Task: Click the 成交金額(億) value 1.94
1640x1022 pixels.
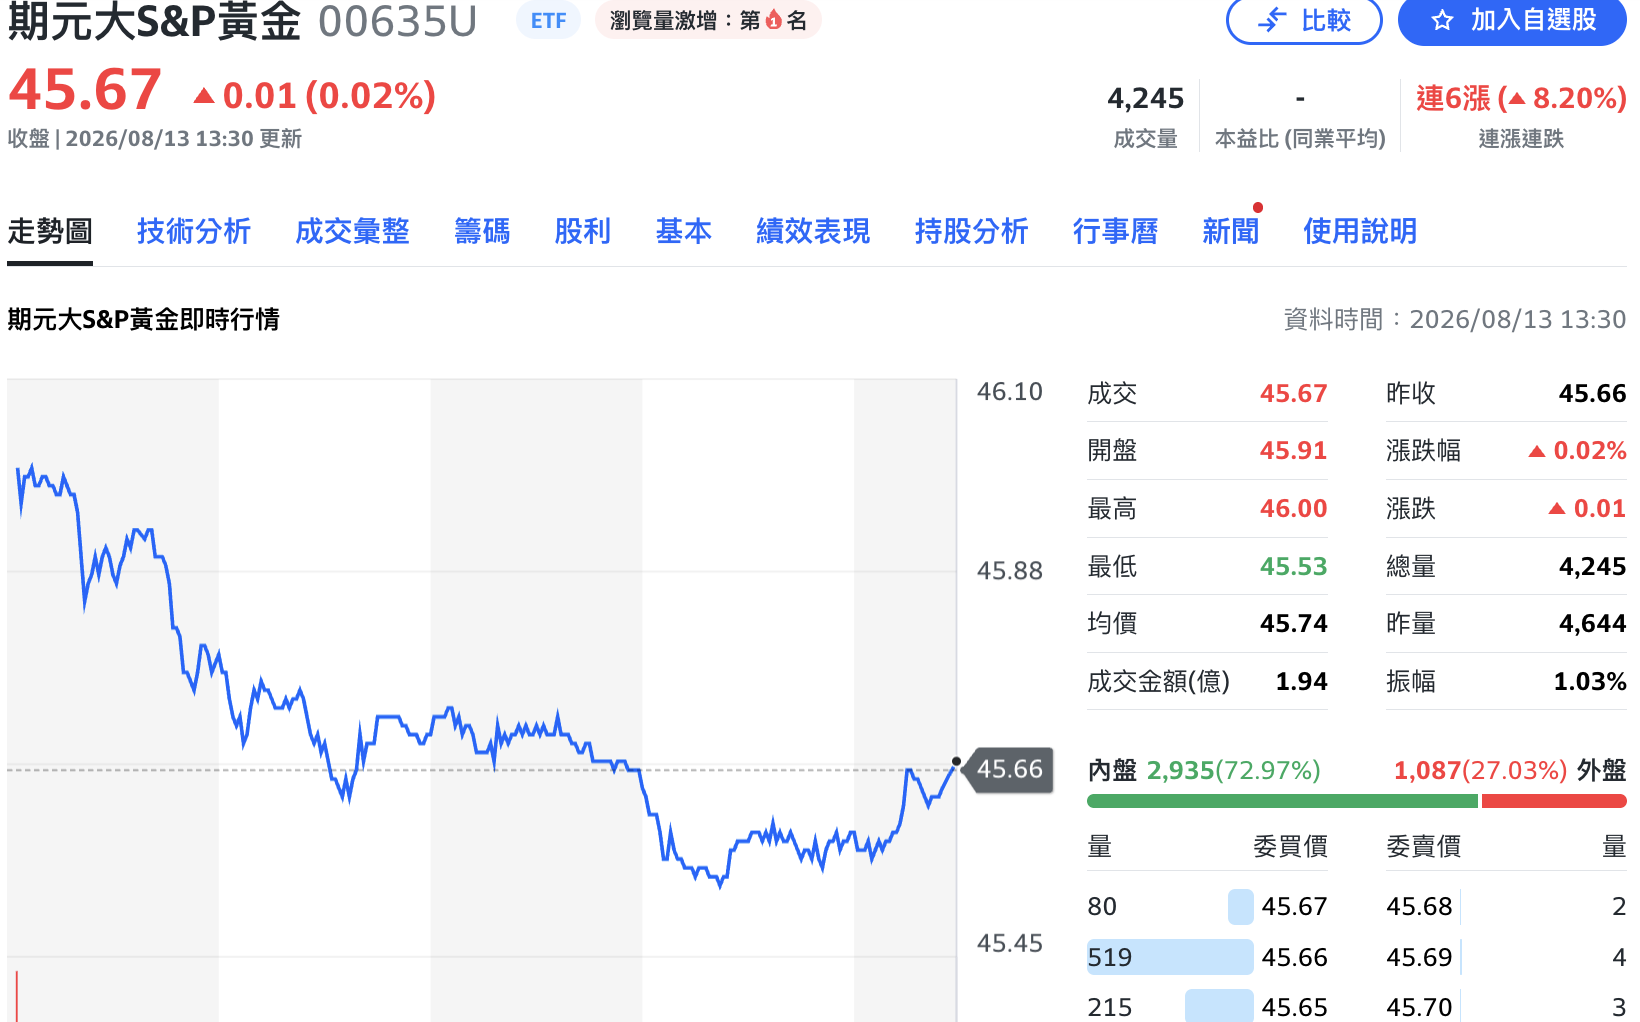Action: [1301, 682]
